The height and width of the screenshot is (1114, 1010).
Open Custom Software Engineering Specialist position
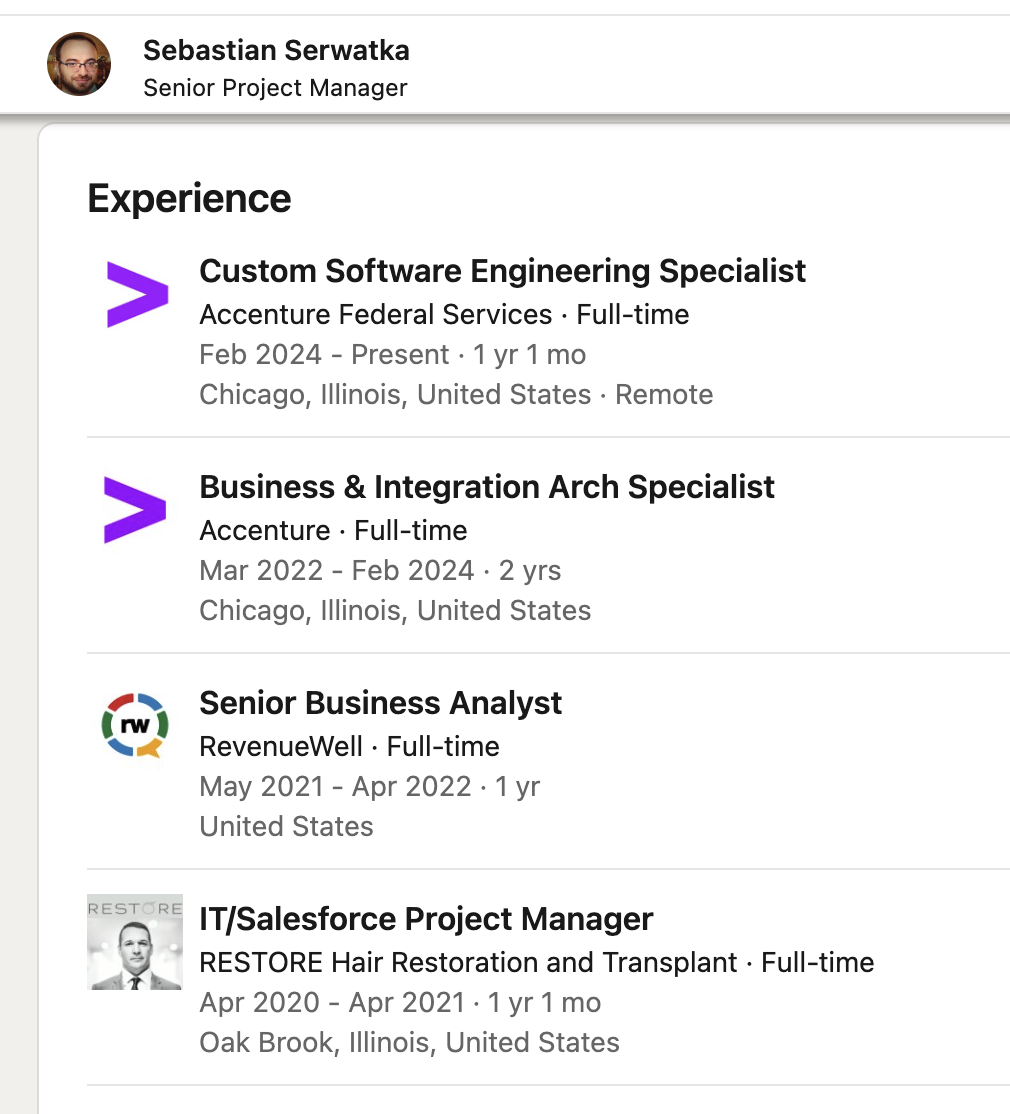(x=502, y=271)
